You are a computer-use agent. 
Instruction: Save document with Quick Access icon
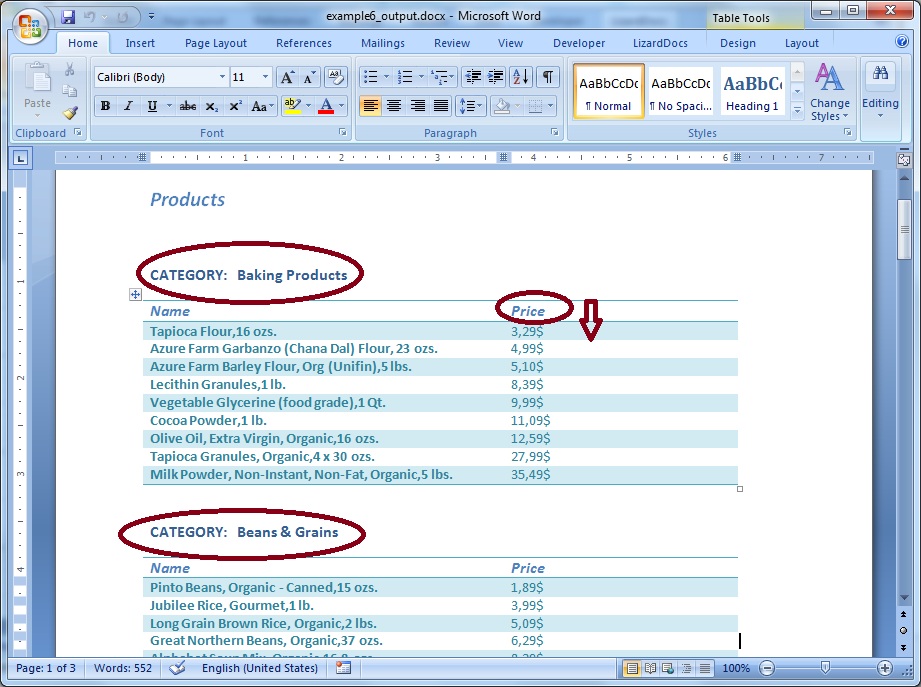click(68, 17)
